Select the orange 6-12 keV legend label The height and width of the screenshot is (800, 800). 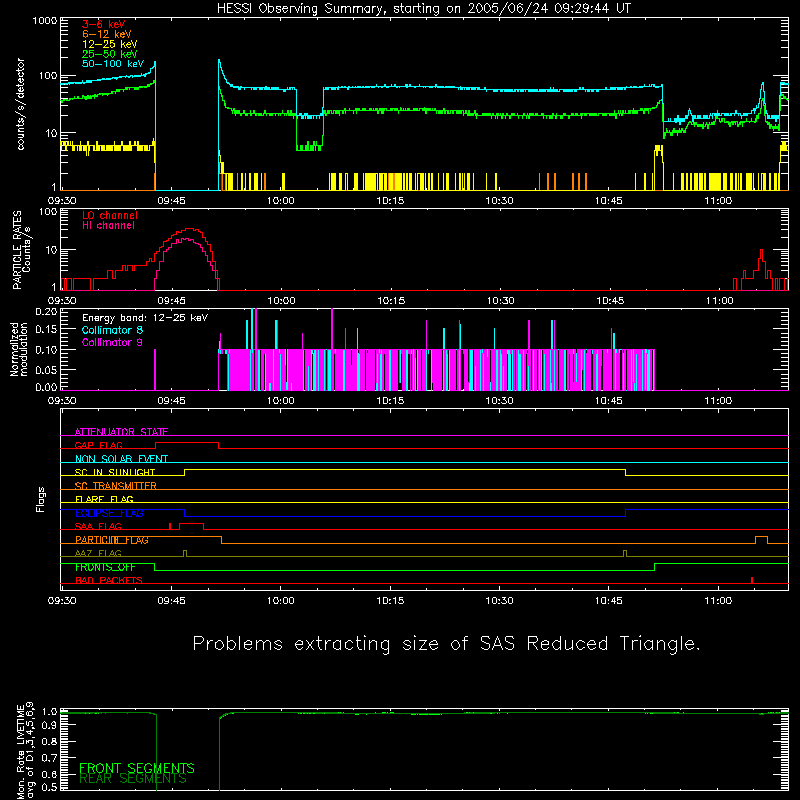point(106,34)
